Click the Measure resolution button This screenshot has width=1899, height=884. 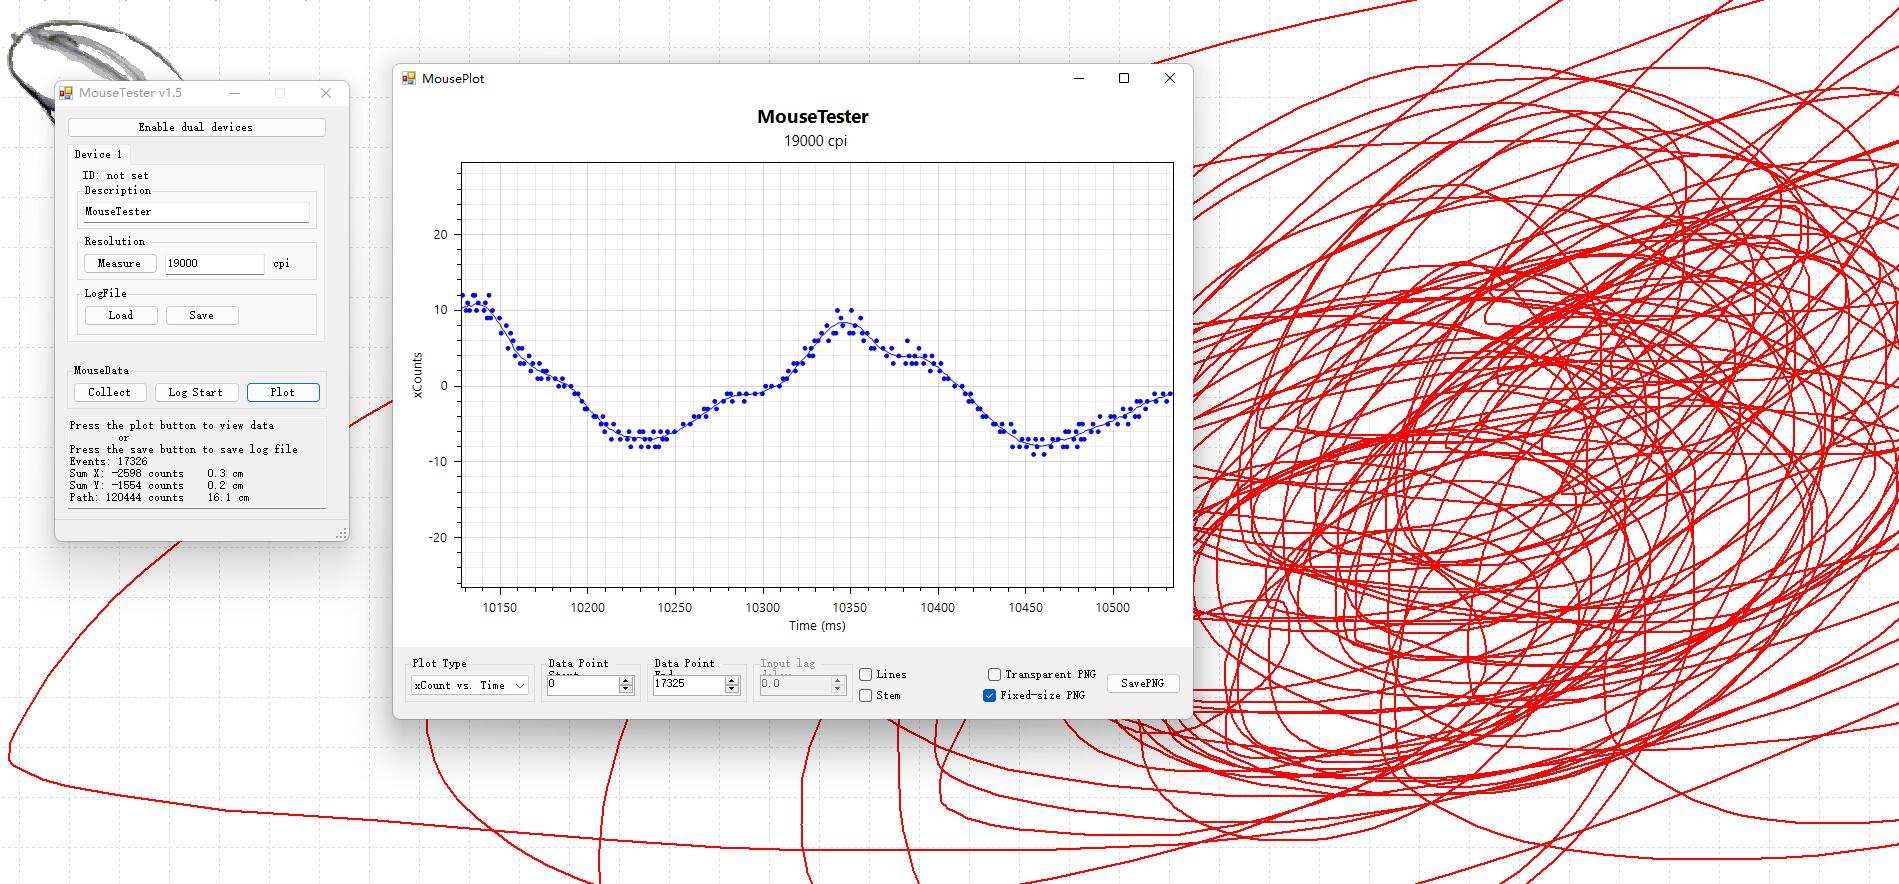(119, 263)
